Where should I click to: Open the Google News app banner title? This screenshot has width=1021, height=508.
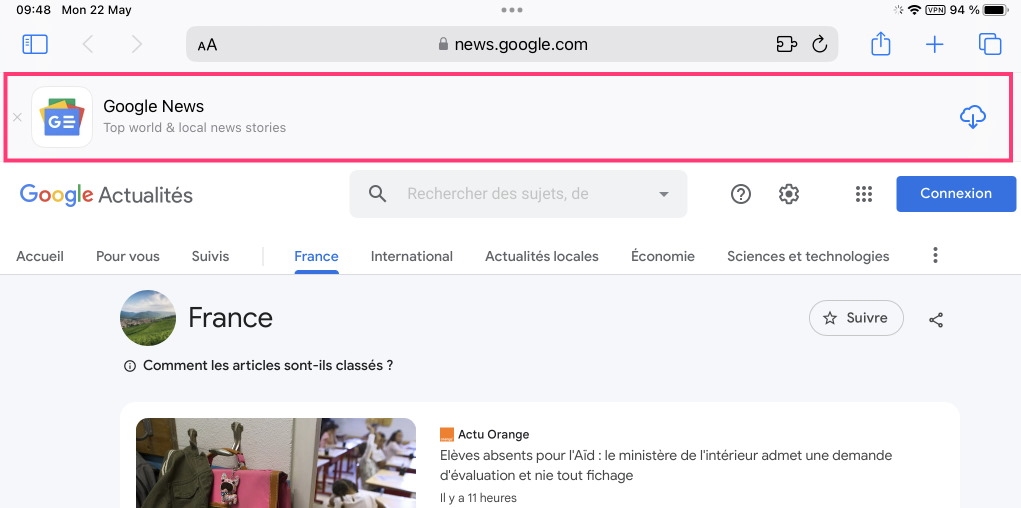click(x=154, y=106)
